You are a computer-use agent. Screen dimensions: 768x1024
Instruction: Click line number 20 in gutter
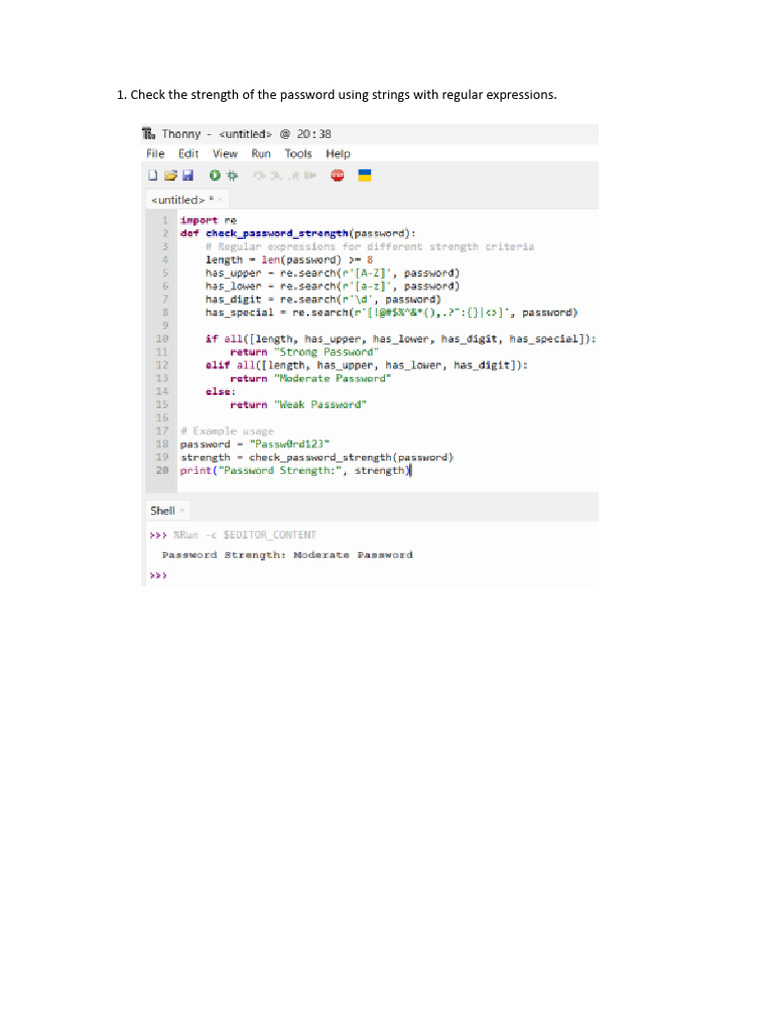pyautogui.click(x=162, y=470)
